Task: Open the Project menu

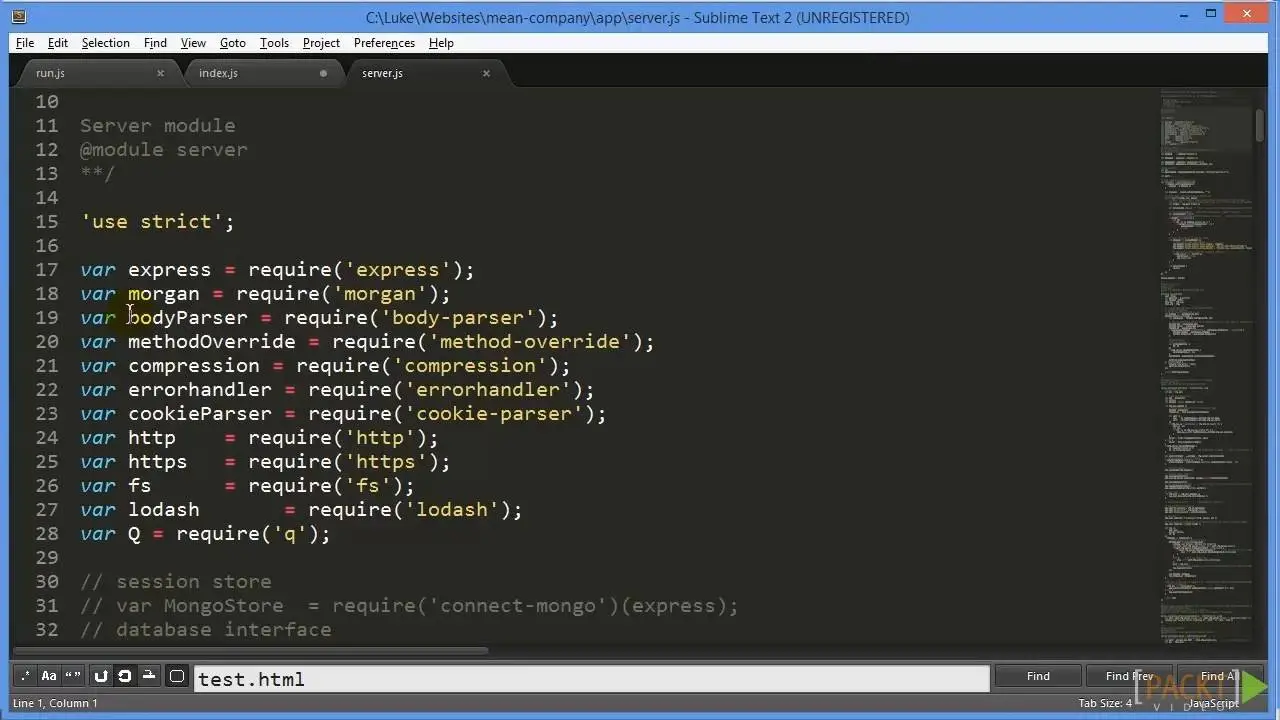Action: (x=321, y=43)
